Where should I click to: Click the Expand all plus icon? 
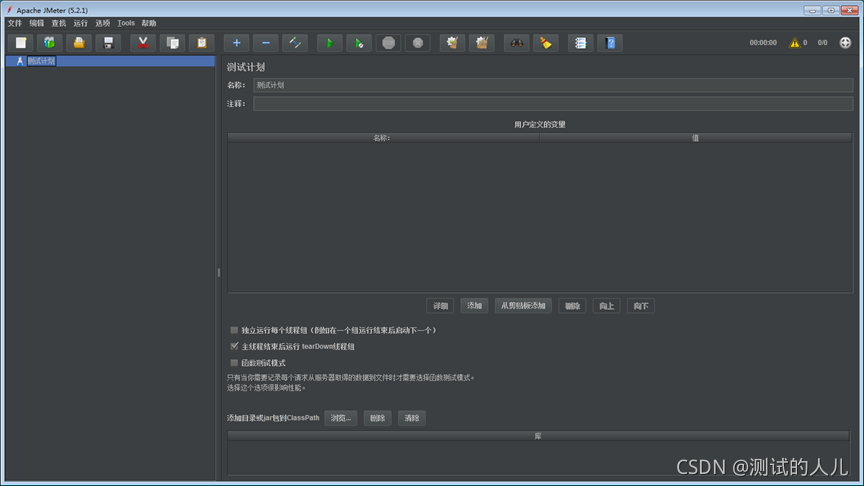click(236, 43)
